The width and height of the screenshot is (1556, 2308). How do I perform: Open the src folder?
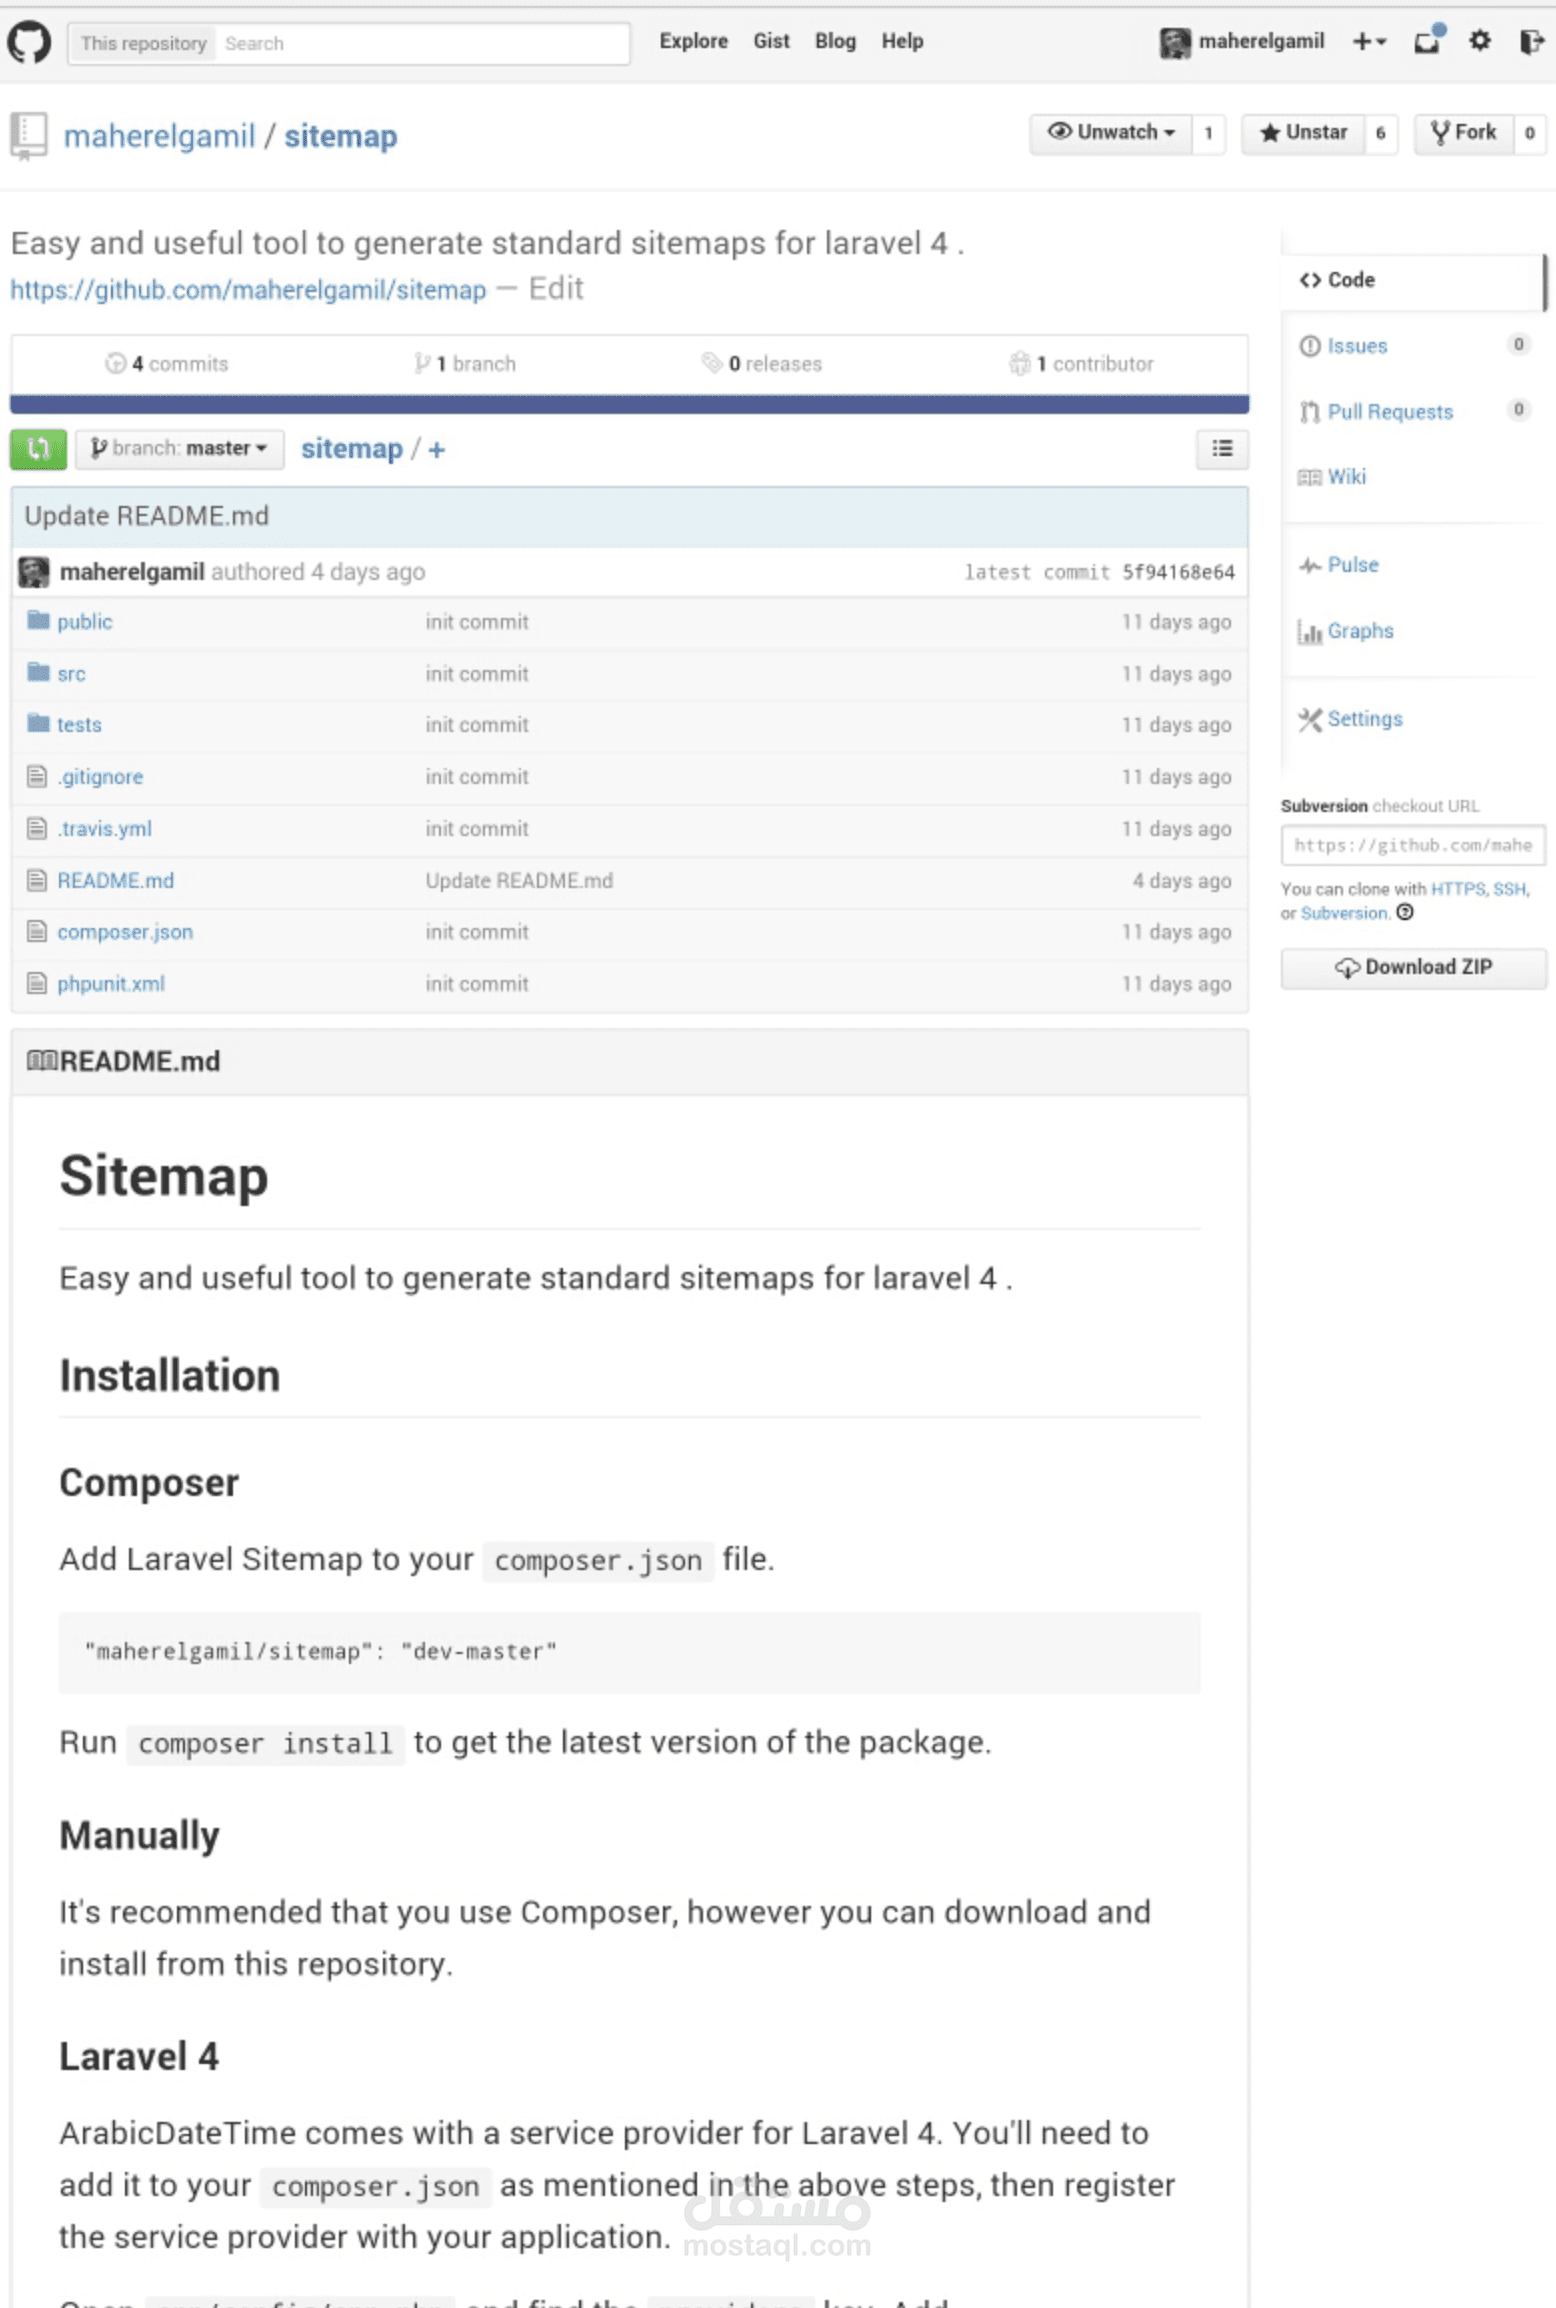click(71, 674)
